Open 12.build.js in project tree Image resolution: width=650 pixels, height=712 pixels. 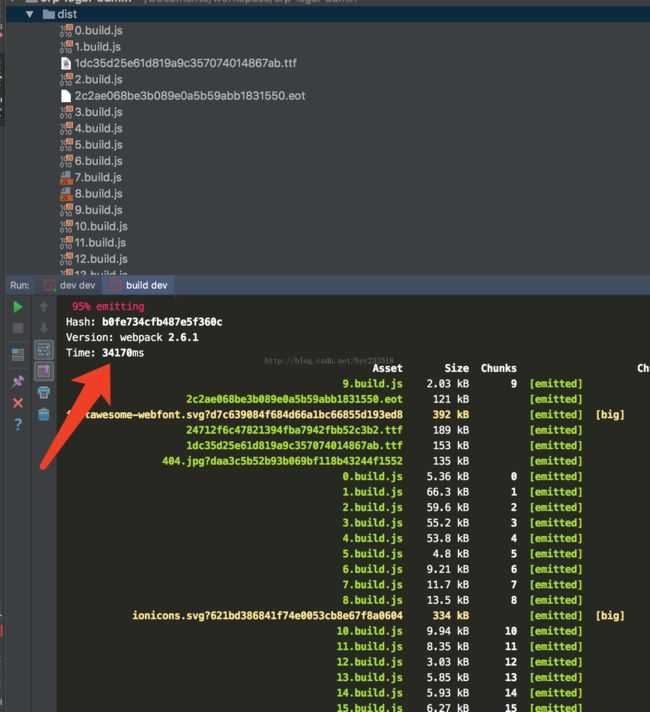[x=101, y=259]
